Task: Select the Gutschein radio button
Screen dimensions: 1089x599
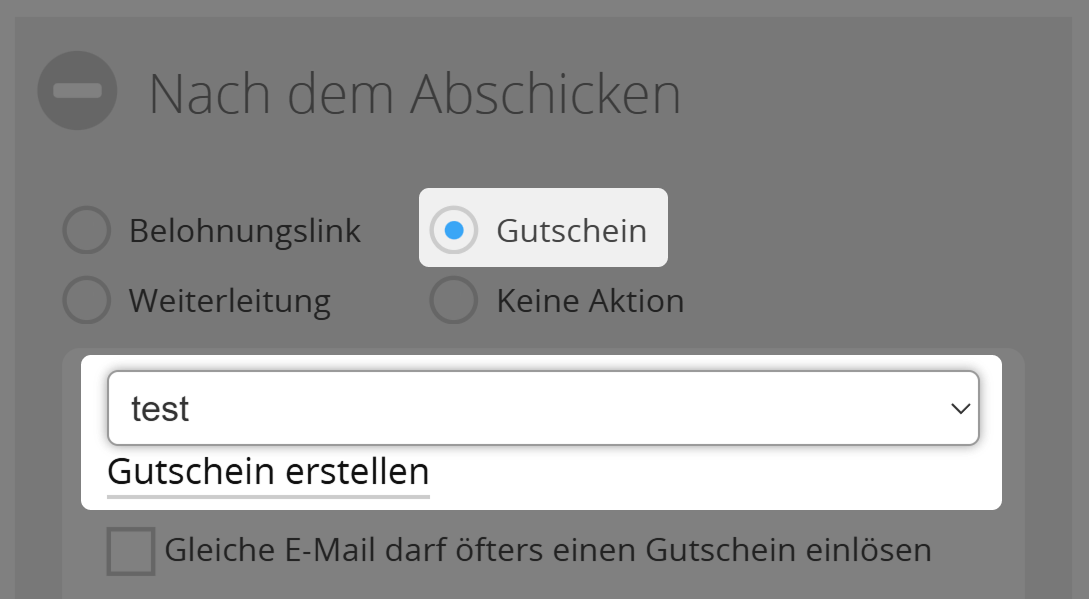Action: [x=453, y=231]
